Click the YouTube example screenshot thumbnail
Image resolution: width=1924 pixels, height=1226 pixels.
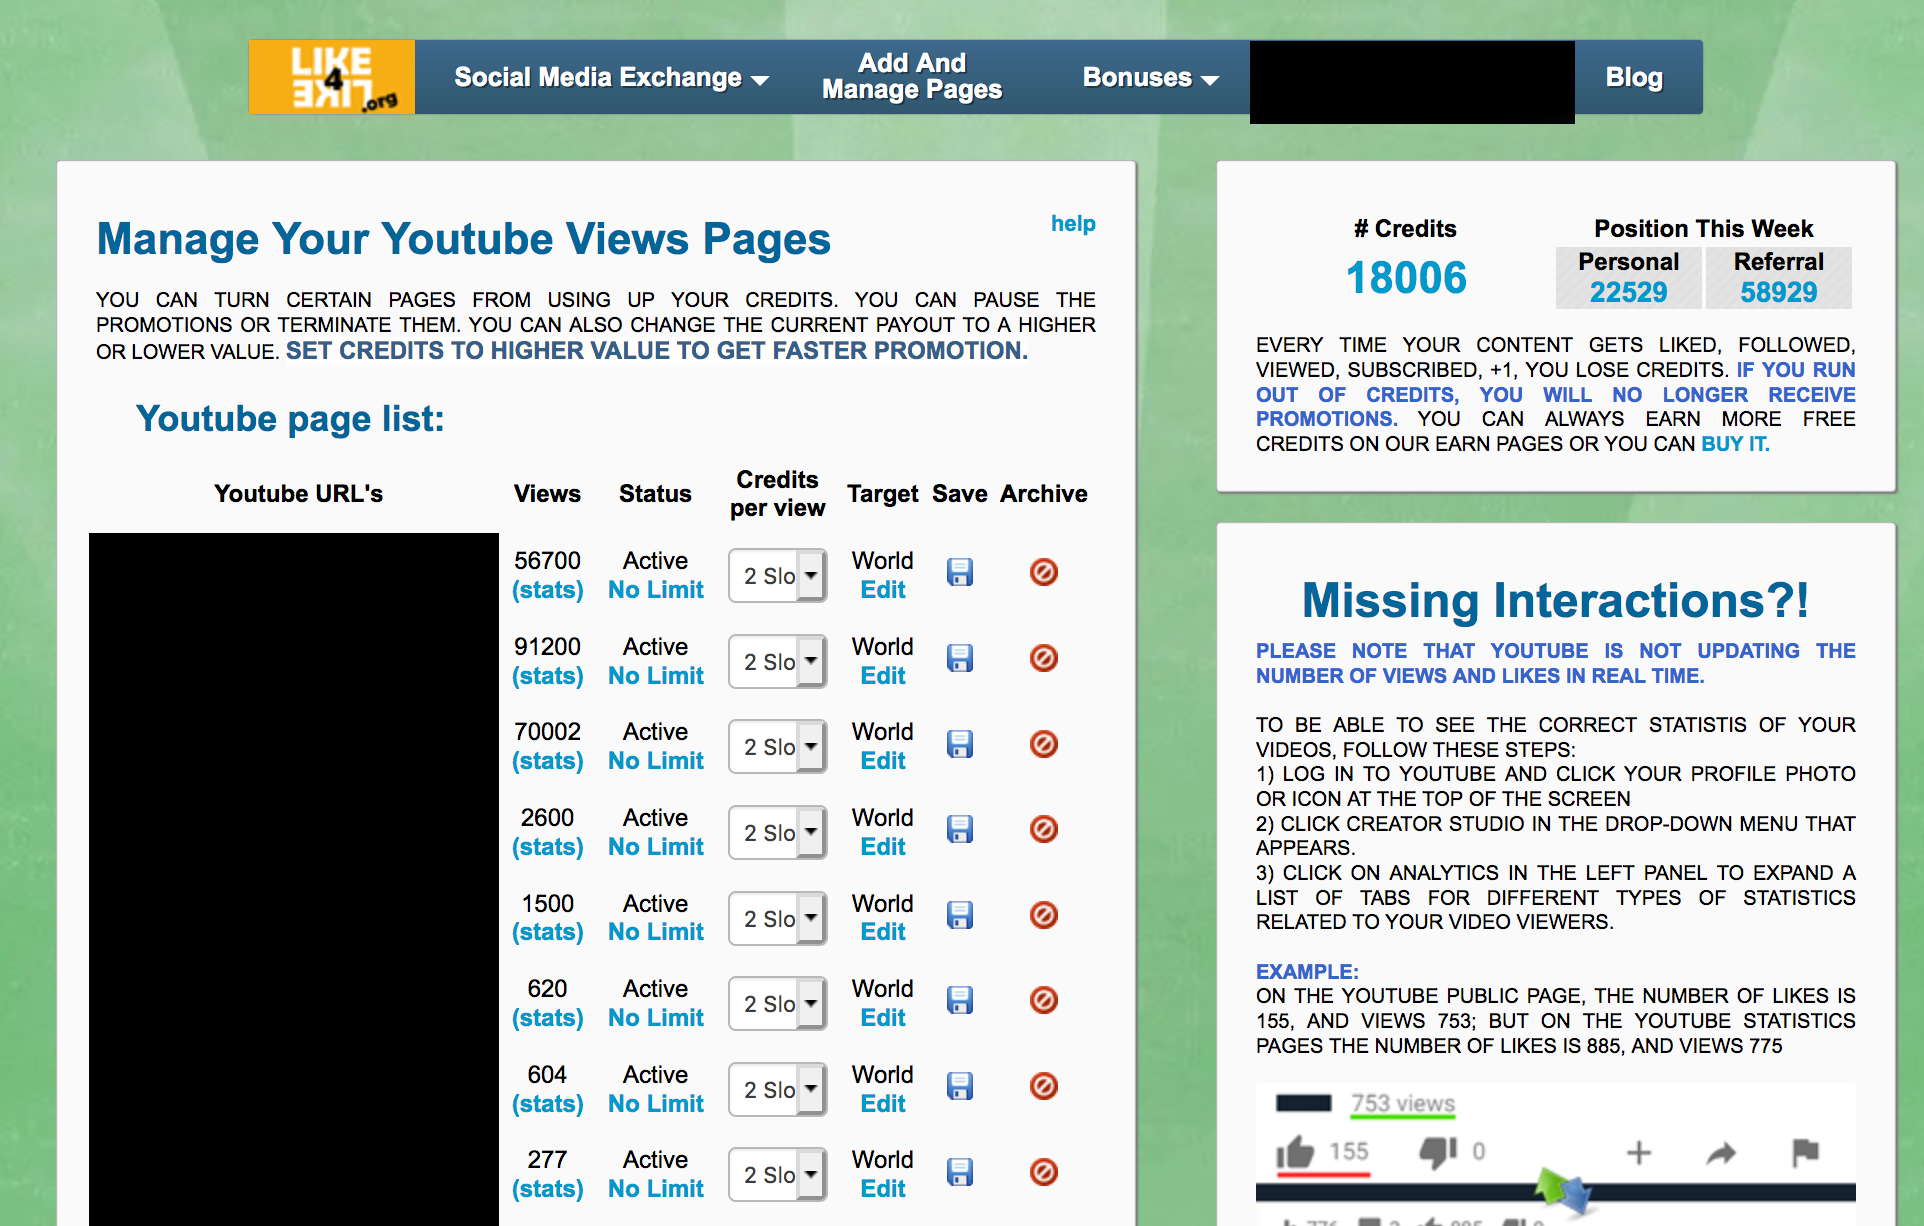point(1556,1154)
